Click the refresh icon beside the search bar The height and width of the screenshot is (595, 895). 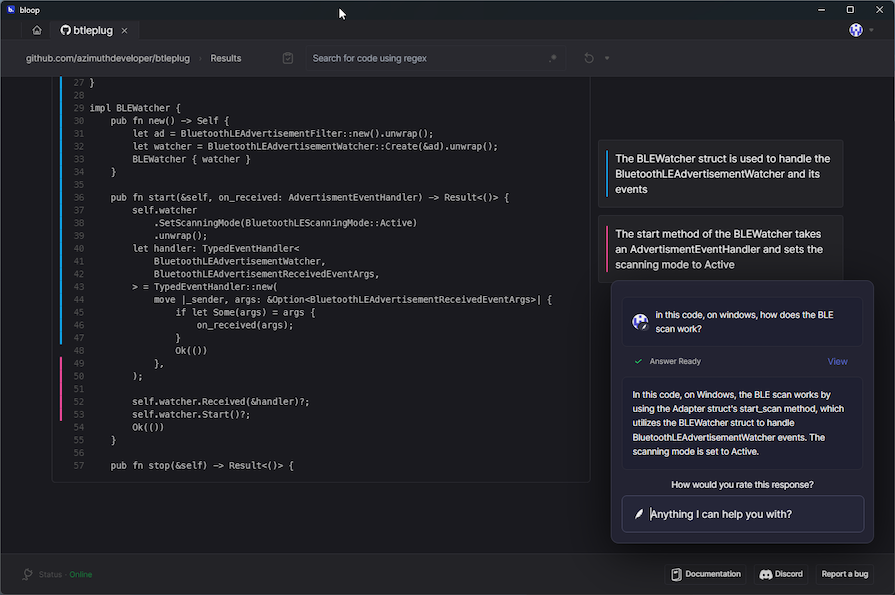click(x=589, y=58)
